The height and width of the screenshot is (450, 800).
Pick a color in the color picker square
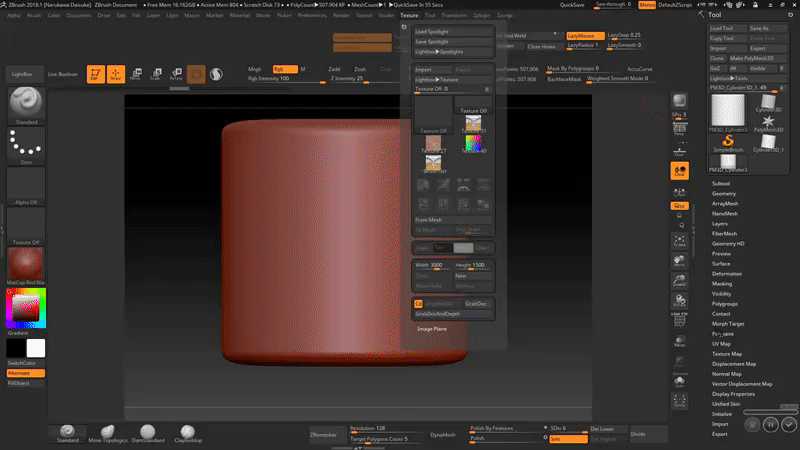(26, 308)
